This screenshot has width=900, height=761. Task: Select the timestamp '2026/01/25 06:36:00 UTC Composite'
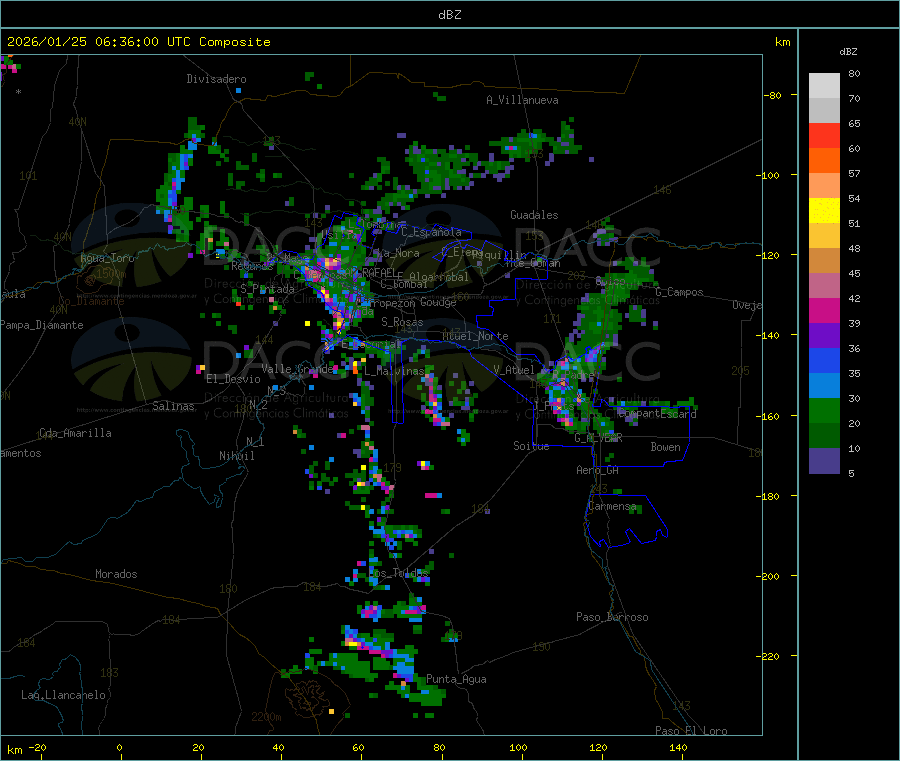click(138, 42)
